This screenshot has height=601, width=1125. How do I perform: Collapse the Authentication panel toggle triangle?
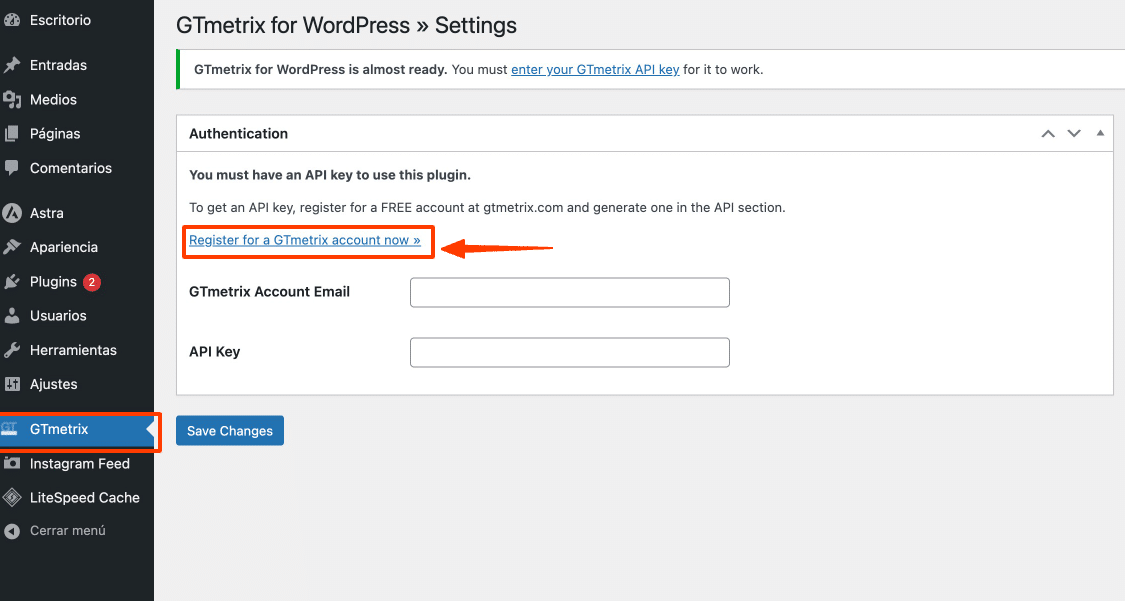[1100, 133]
